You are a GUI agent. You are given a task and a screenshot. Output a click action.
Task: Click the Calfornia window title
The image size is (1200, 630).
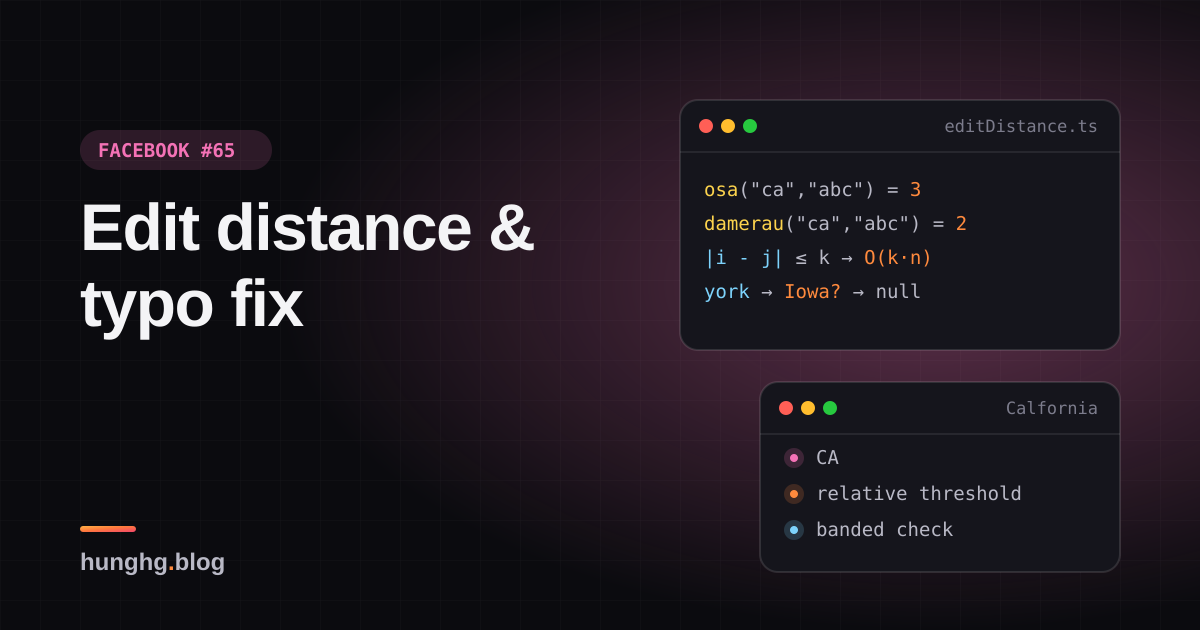tap(1052, 408)
